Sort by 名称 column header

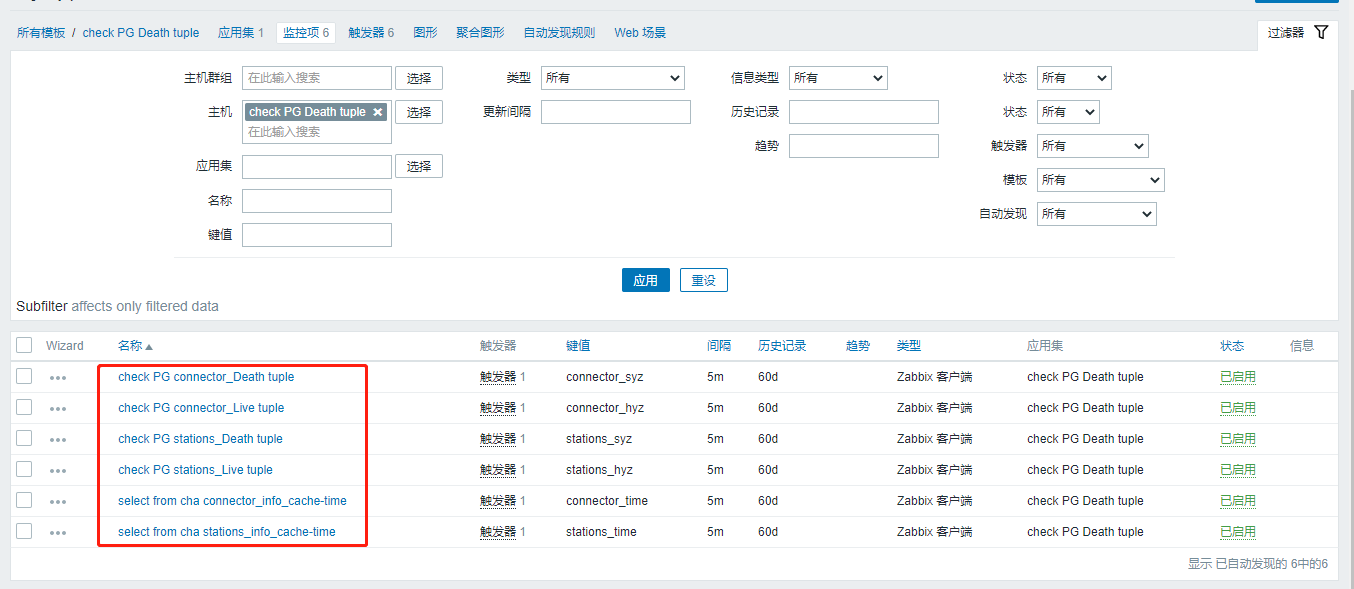[135, 346]
